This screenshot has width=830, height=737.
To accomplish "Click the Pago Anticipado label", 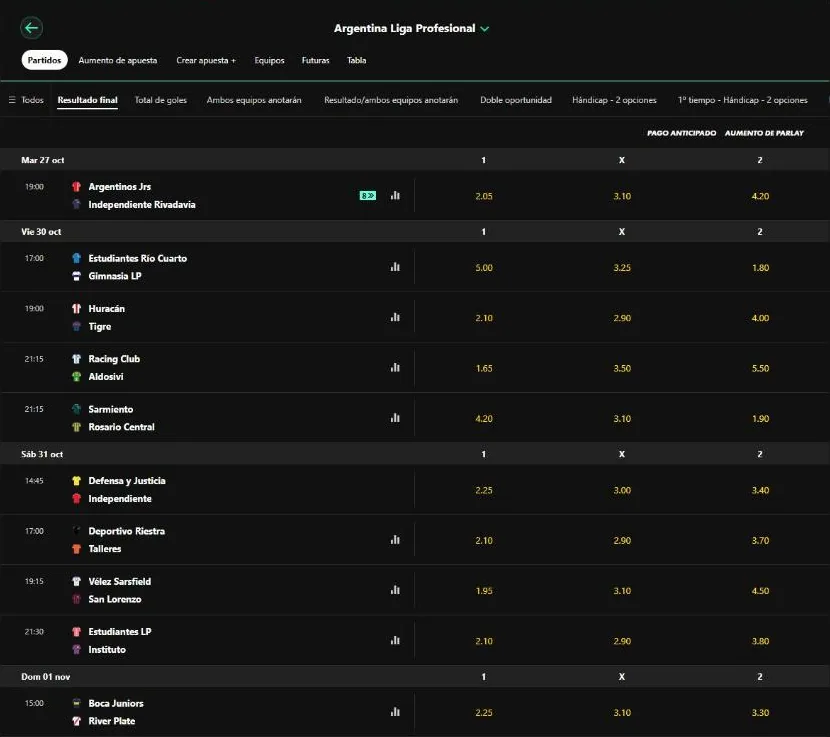I will coord(681,133).
